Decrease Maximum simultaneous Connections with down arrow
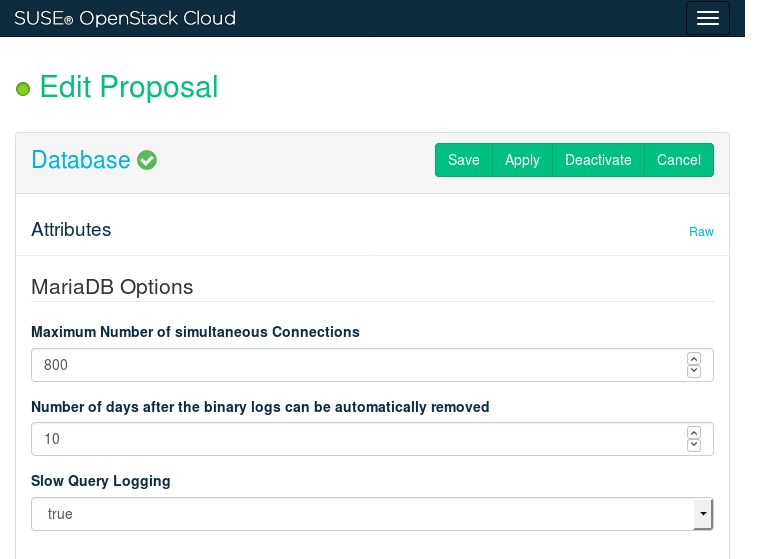The width and height of the screenshot is (765, 559). coord(694,371)
